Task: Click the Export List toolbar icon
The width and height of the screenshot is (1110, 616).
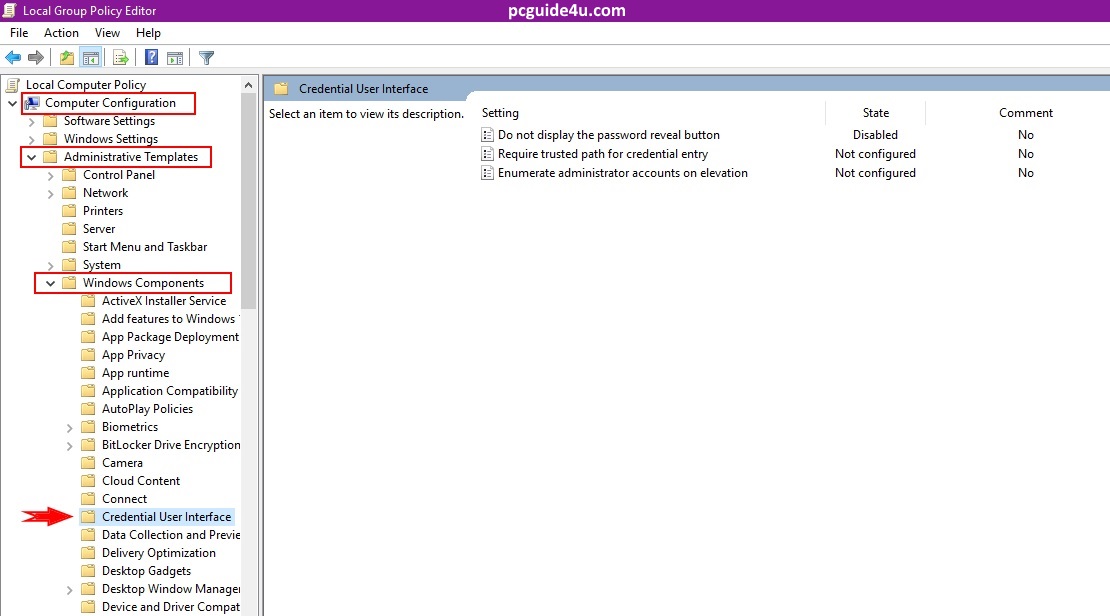Action: (121, 58)
